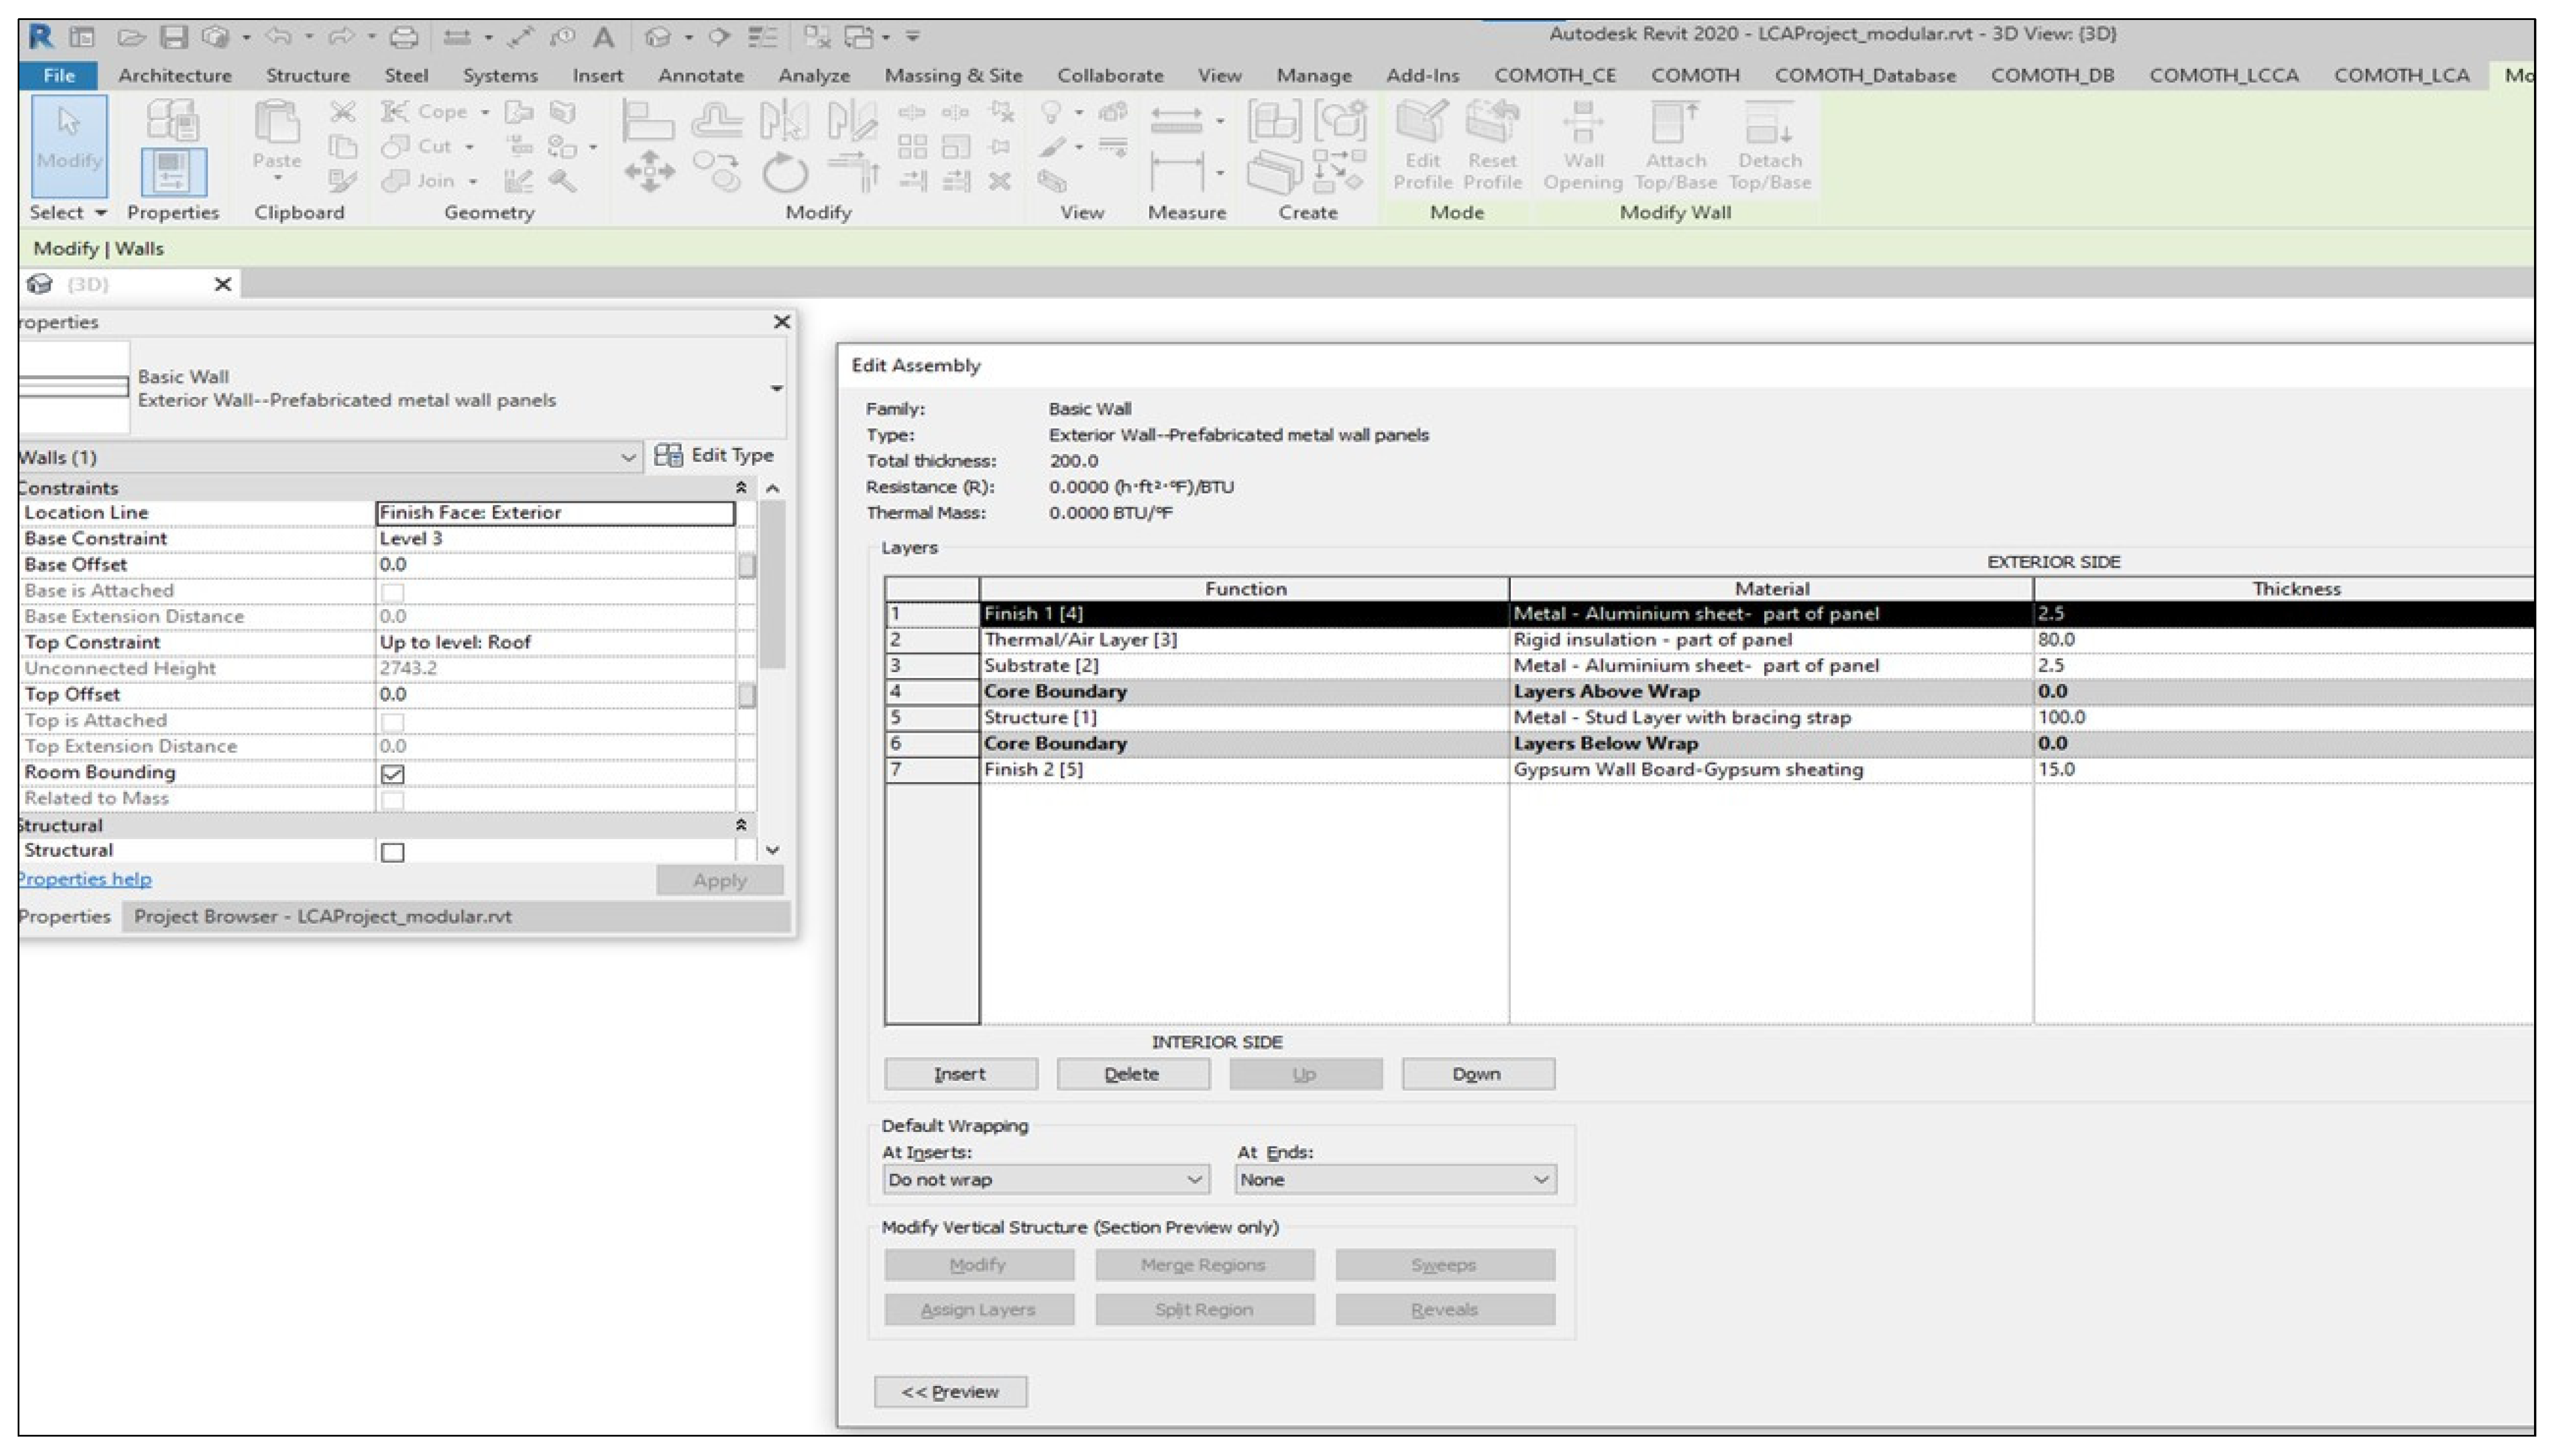Toggle the Related to Mass checkbox
This screenshot has width=2554, height=1456.
coord(393,800)
